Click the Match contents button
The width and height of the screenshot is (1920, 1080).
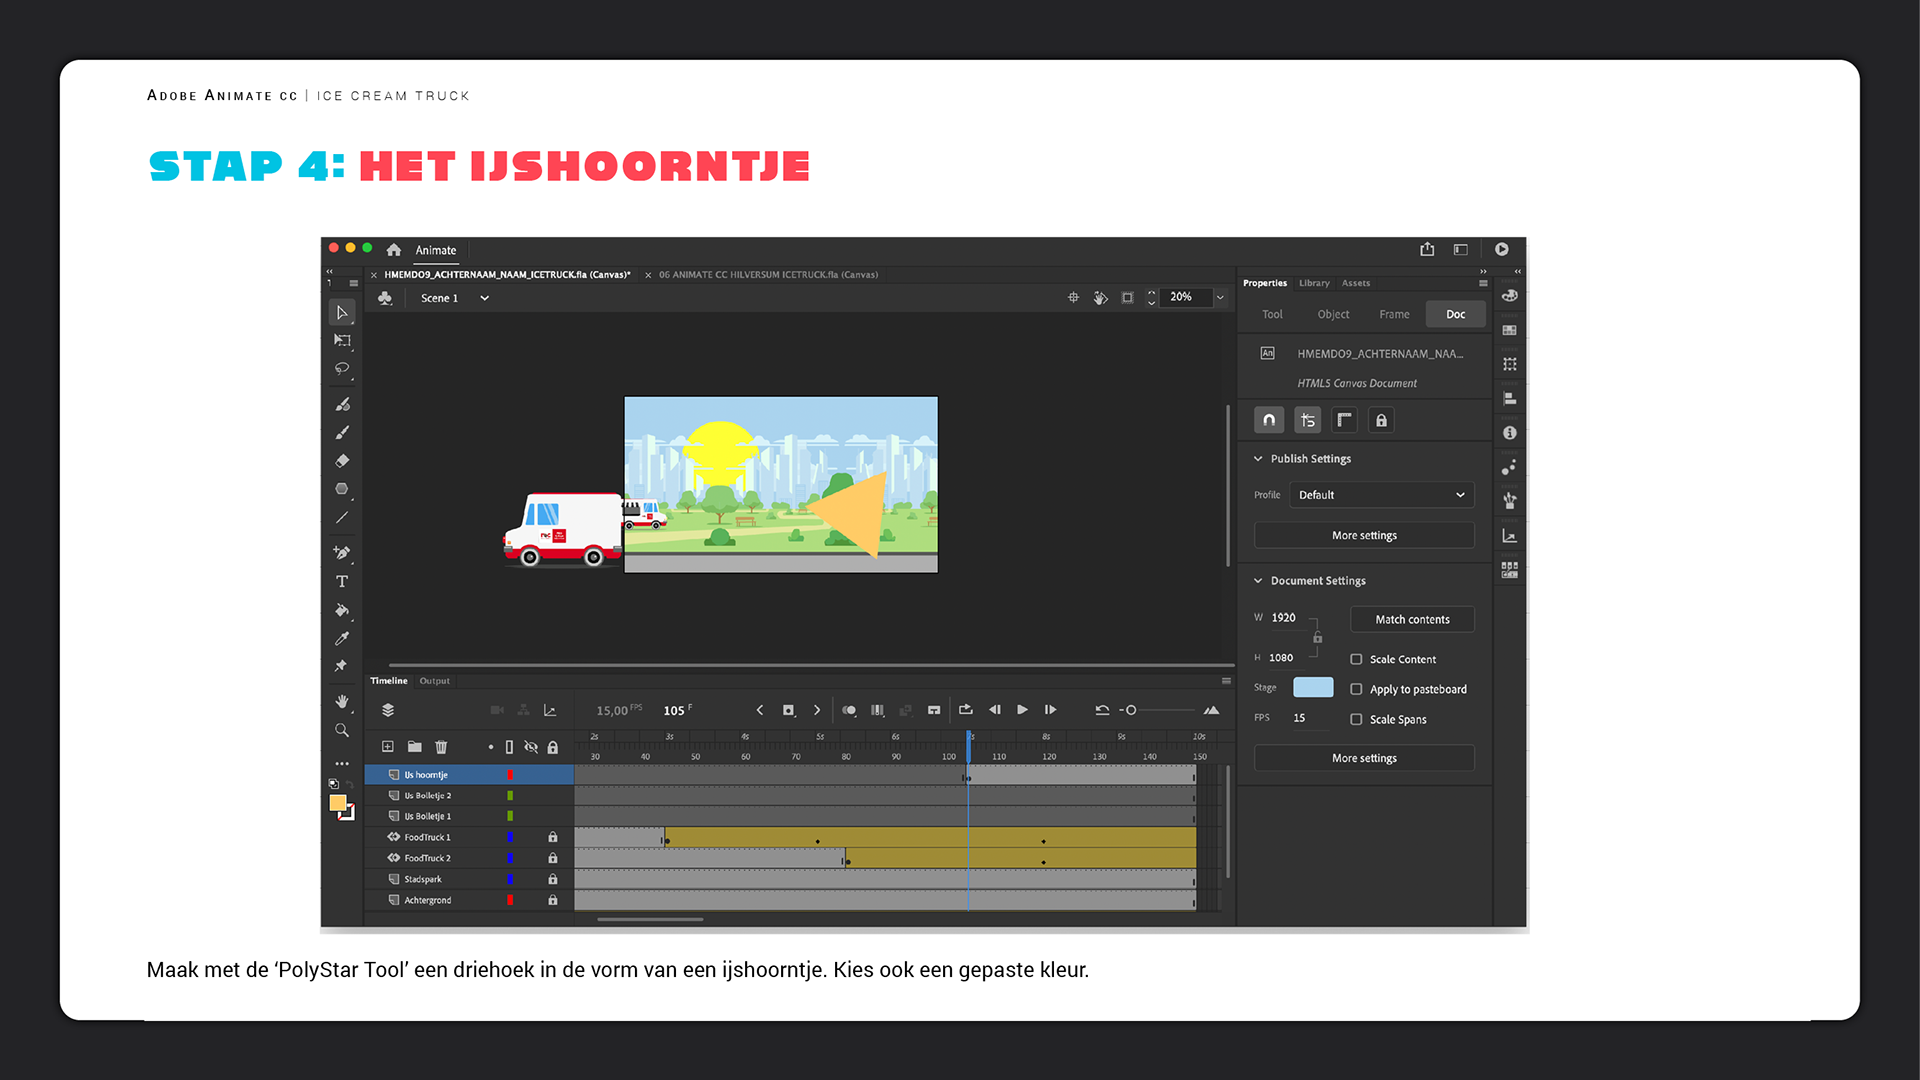coord(1412,619)
